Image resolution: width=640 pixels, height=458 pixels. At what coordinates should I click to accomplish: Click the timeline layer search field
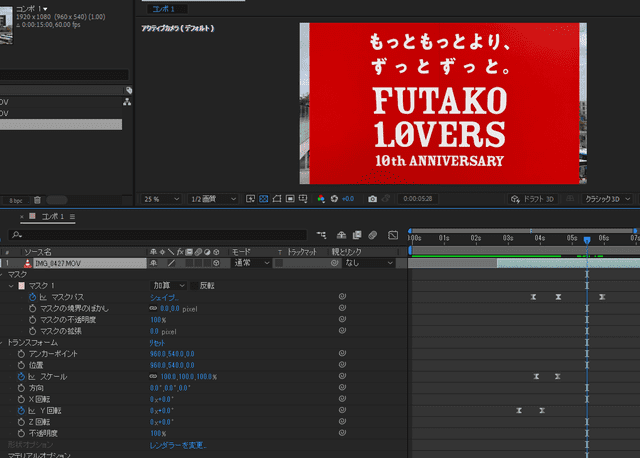click(158, 235)
